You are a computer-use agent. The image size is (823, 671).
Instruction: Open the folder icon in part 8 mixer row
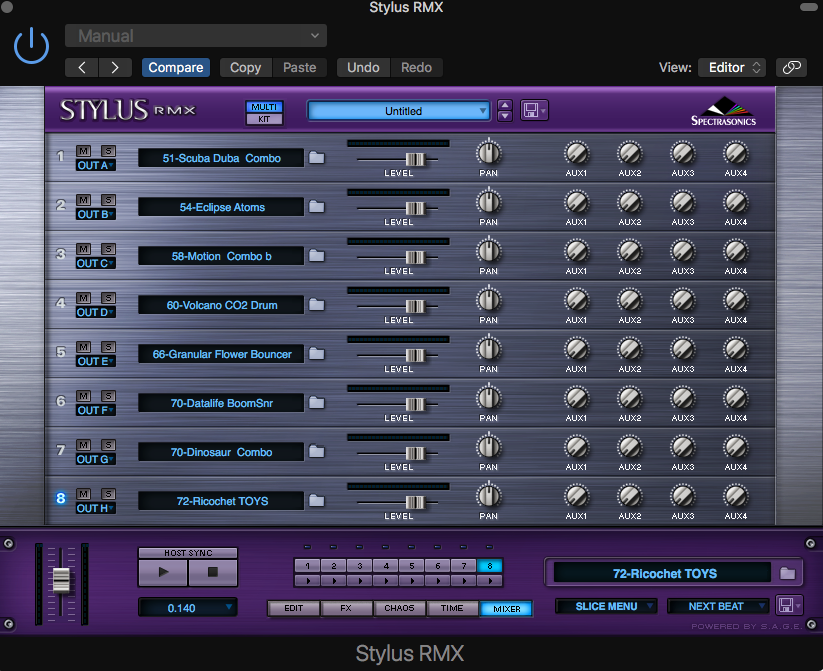tap(316, 500)
